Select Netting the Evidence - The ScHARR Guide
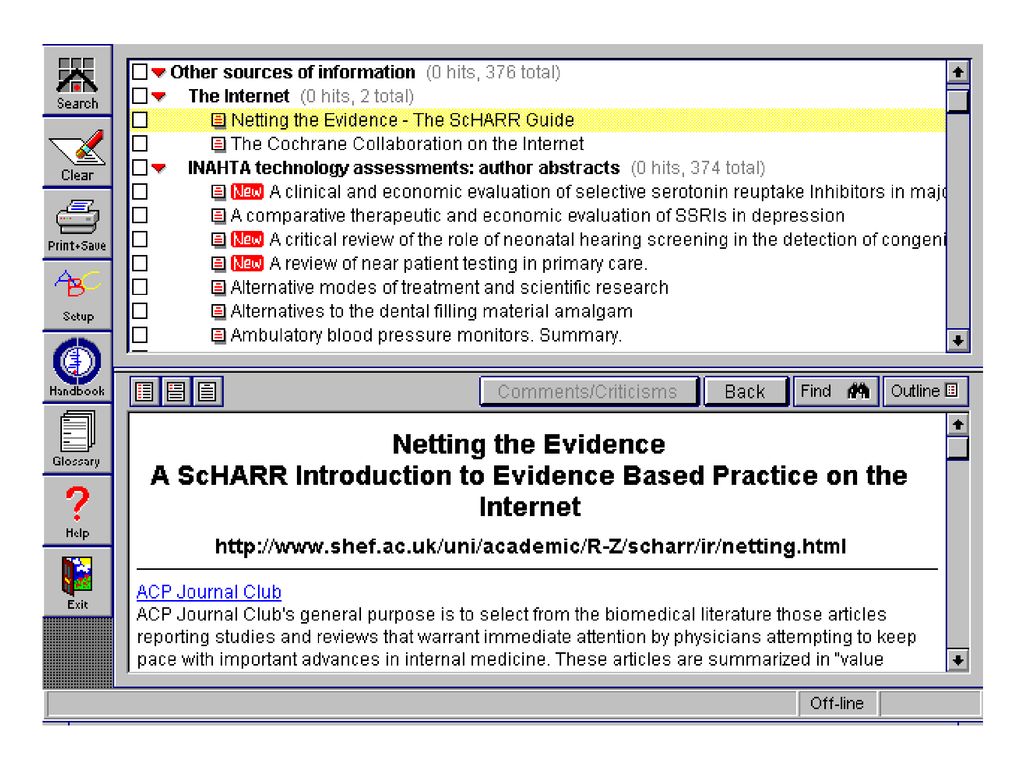1024x768 pixels. click(402, 120)
